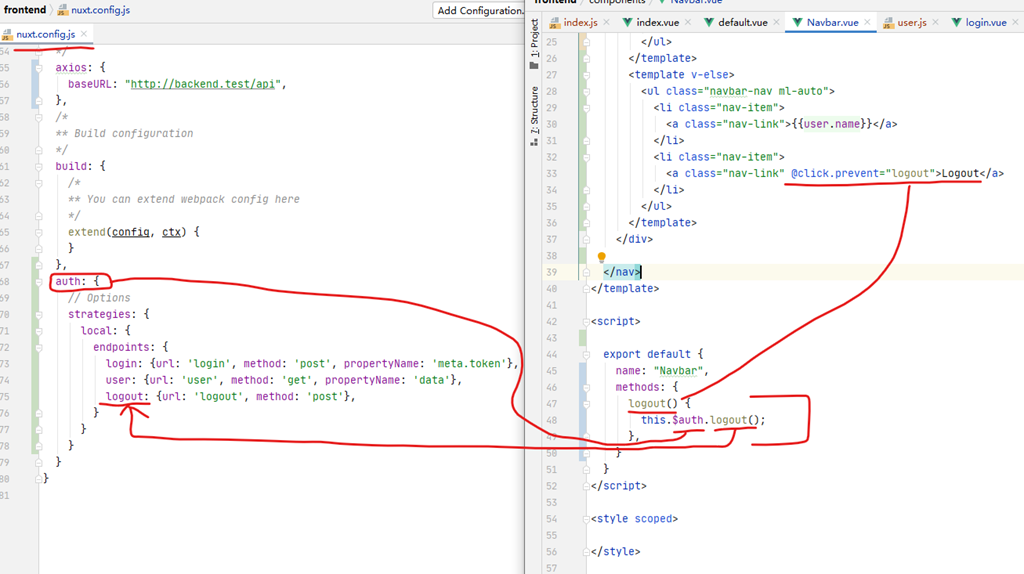Open the nuxt.config.js editor tab
This screenshot has width=1024, height=574.
pos(45,34)
